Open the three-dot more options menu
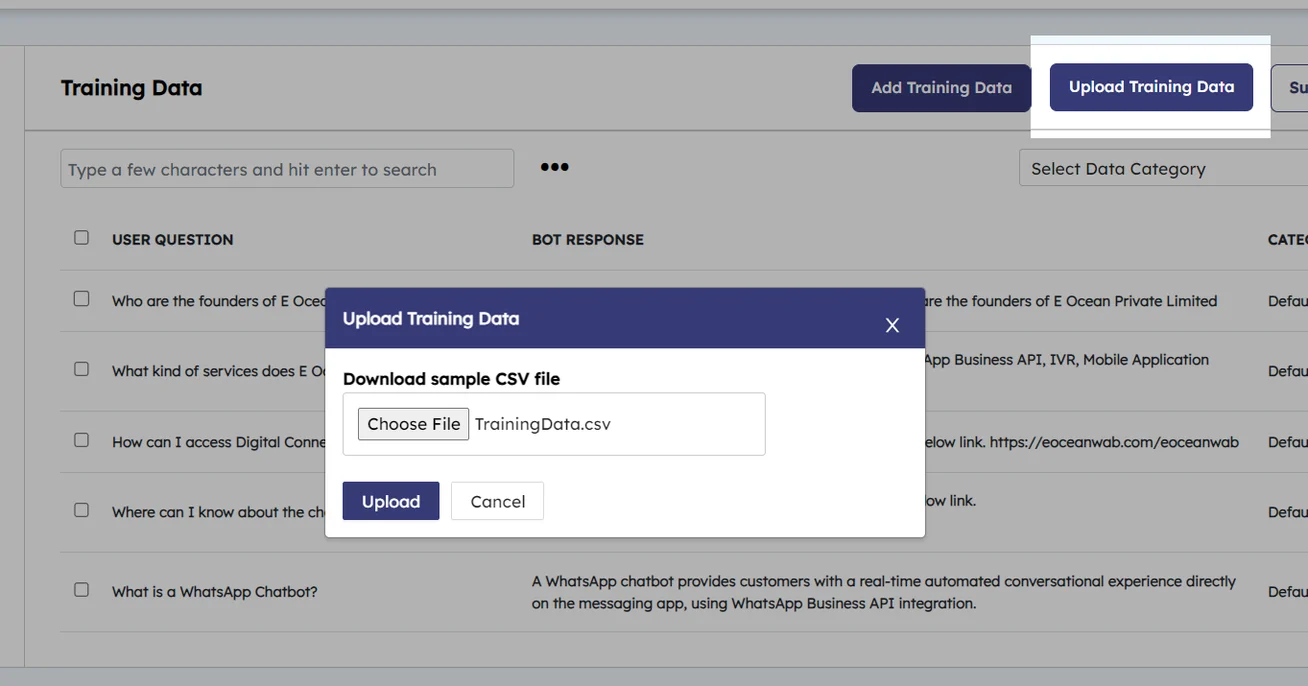The image size is (1308, 686). 554,167
